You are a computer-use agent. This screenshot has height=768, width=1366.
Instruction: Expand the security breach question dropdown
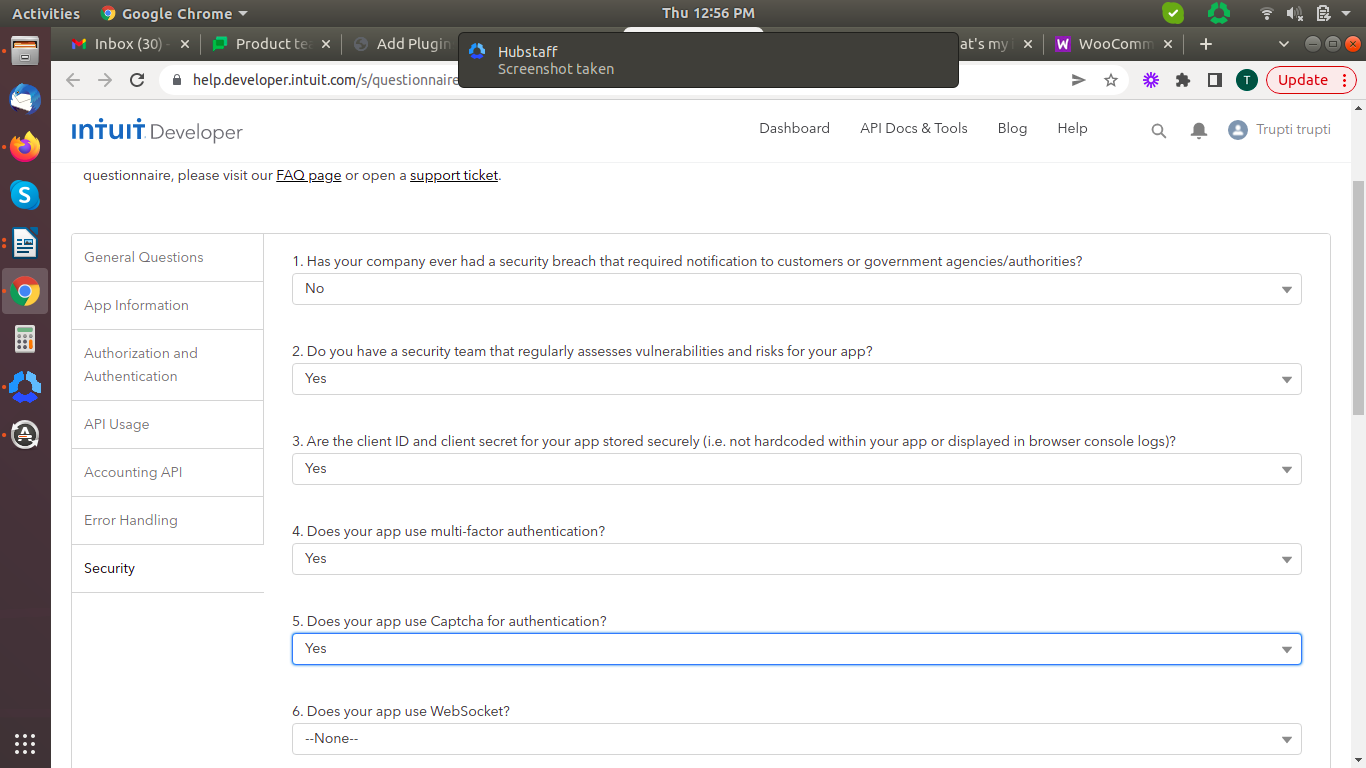coord(796,289)
